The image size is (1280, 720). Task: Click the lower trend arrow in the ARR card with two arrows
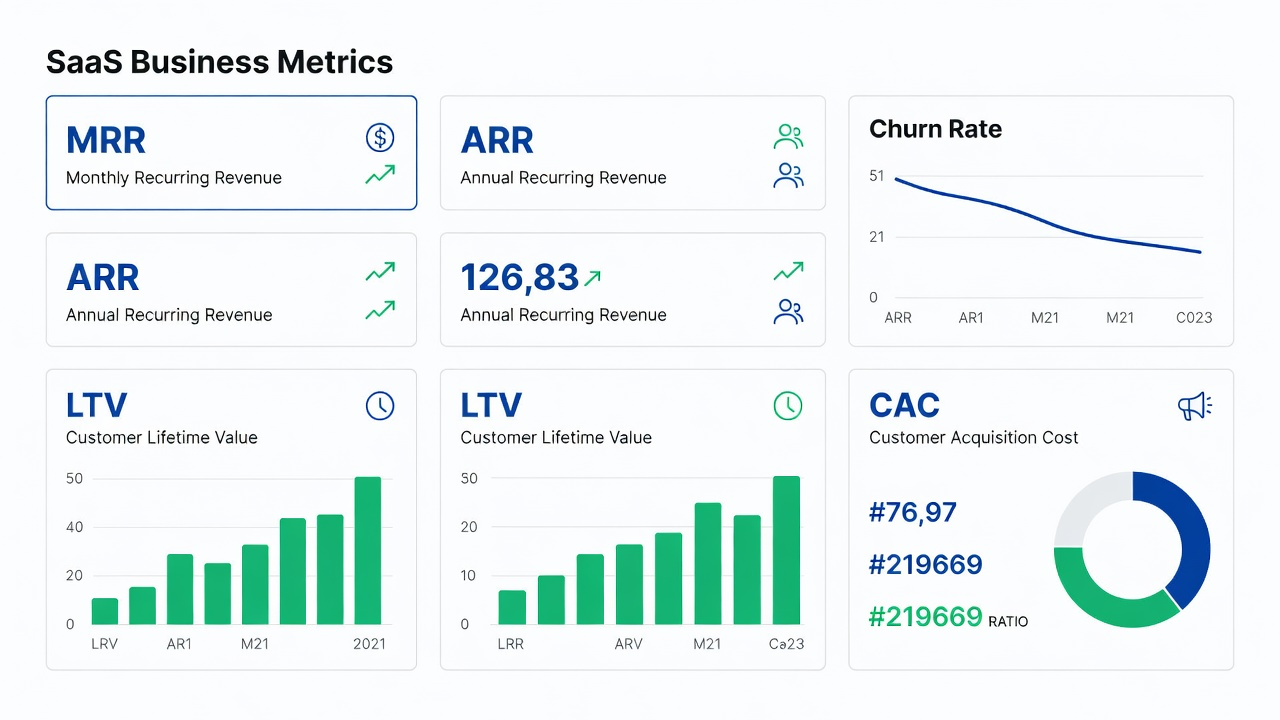tap(380, 310)
